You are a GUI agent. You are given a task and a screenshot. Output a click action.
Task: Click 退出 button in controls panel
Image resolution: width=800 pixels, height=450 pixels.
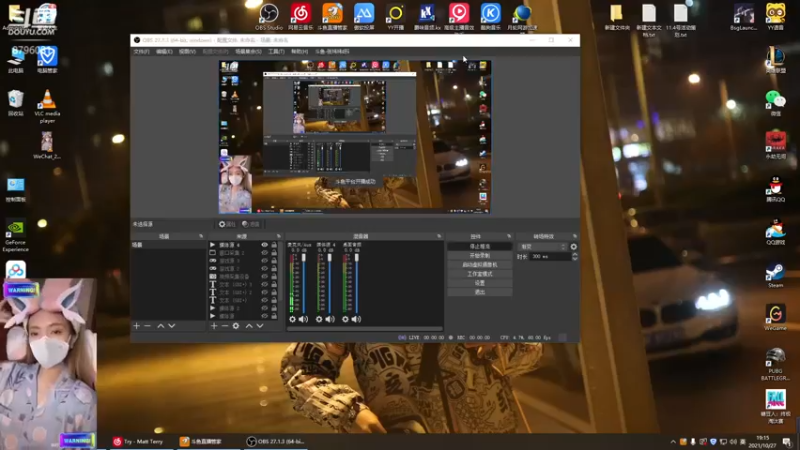480,292
